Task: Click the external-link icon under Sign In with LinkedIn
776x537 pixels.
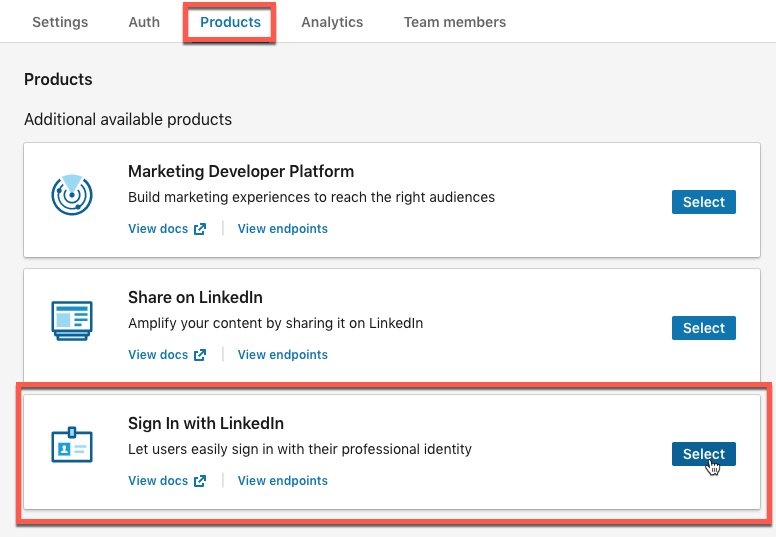Action: 200,481
